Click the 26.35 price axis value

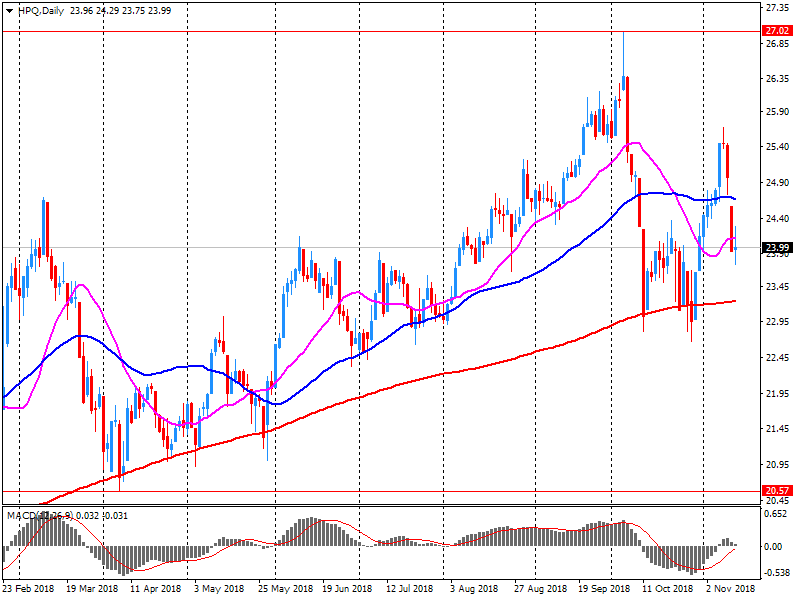tap(777, 79)
